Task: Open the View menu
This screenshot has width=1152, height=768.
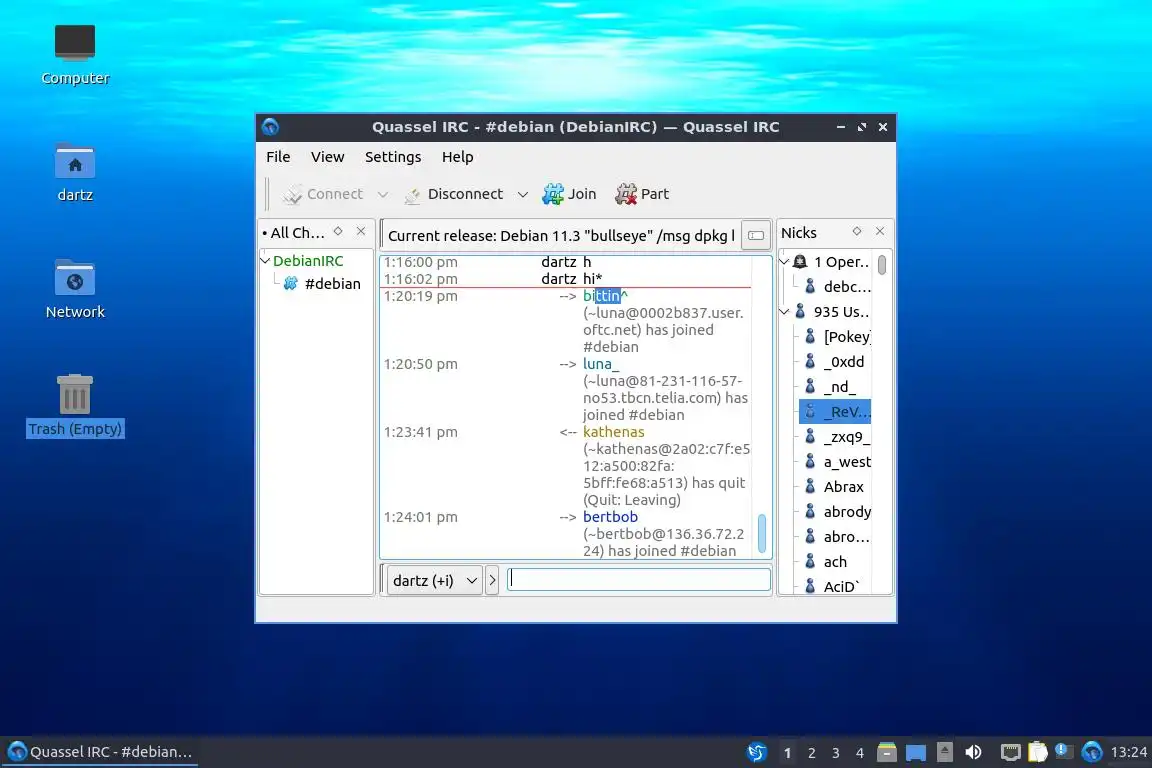Action: point(328,157)
